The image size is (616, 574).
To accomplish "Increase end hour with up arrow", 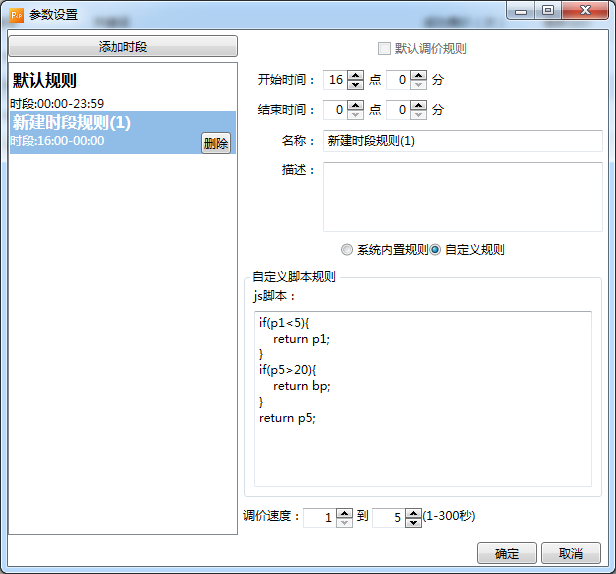I will click(356, 105).
